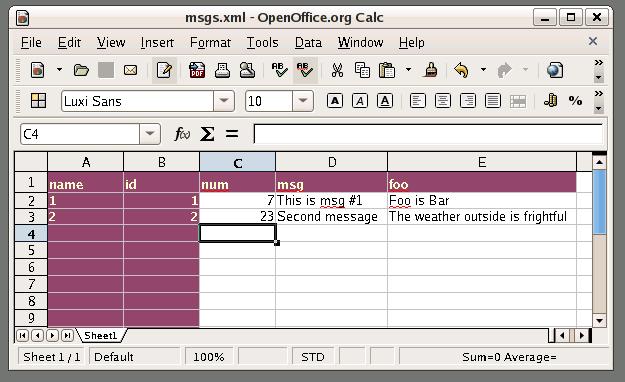Toggle bold formatting

[x=335, y=101]
